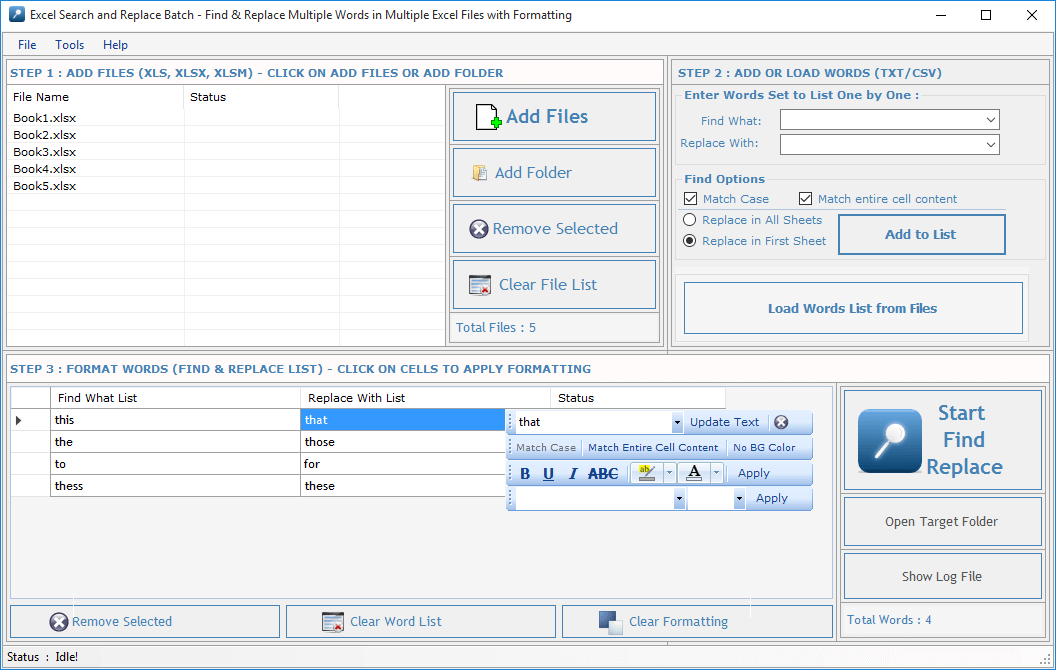
Task: Close the floating formatting toolbar with X icon
Action: click(781, 422)
